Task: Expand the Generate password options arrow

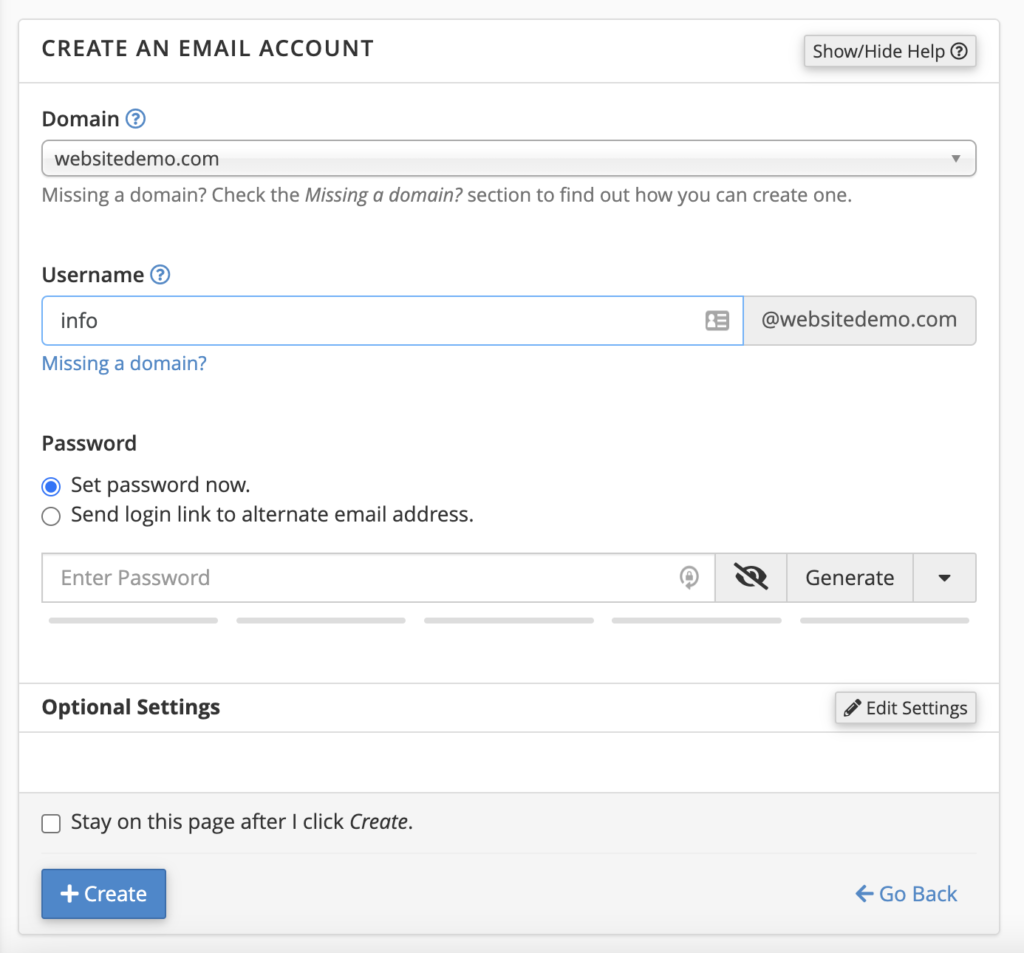Action: pyautogui.click(x=944, y=578)
